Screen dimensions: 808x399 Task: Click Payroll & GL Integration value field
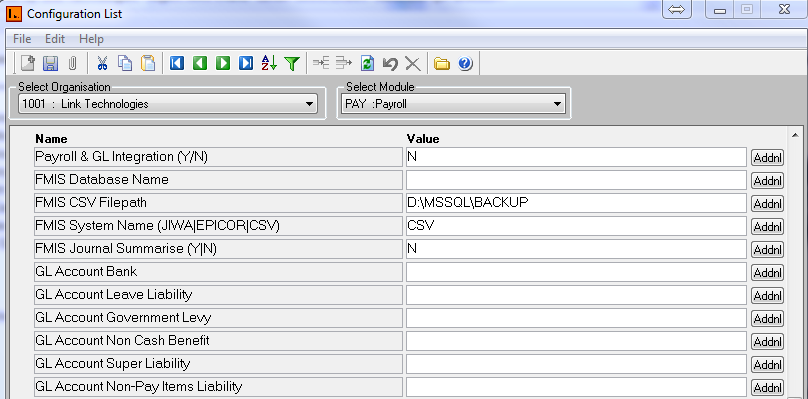pos(576,157)
